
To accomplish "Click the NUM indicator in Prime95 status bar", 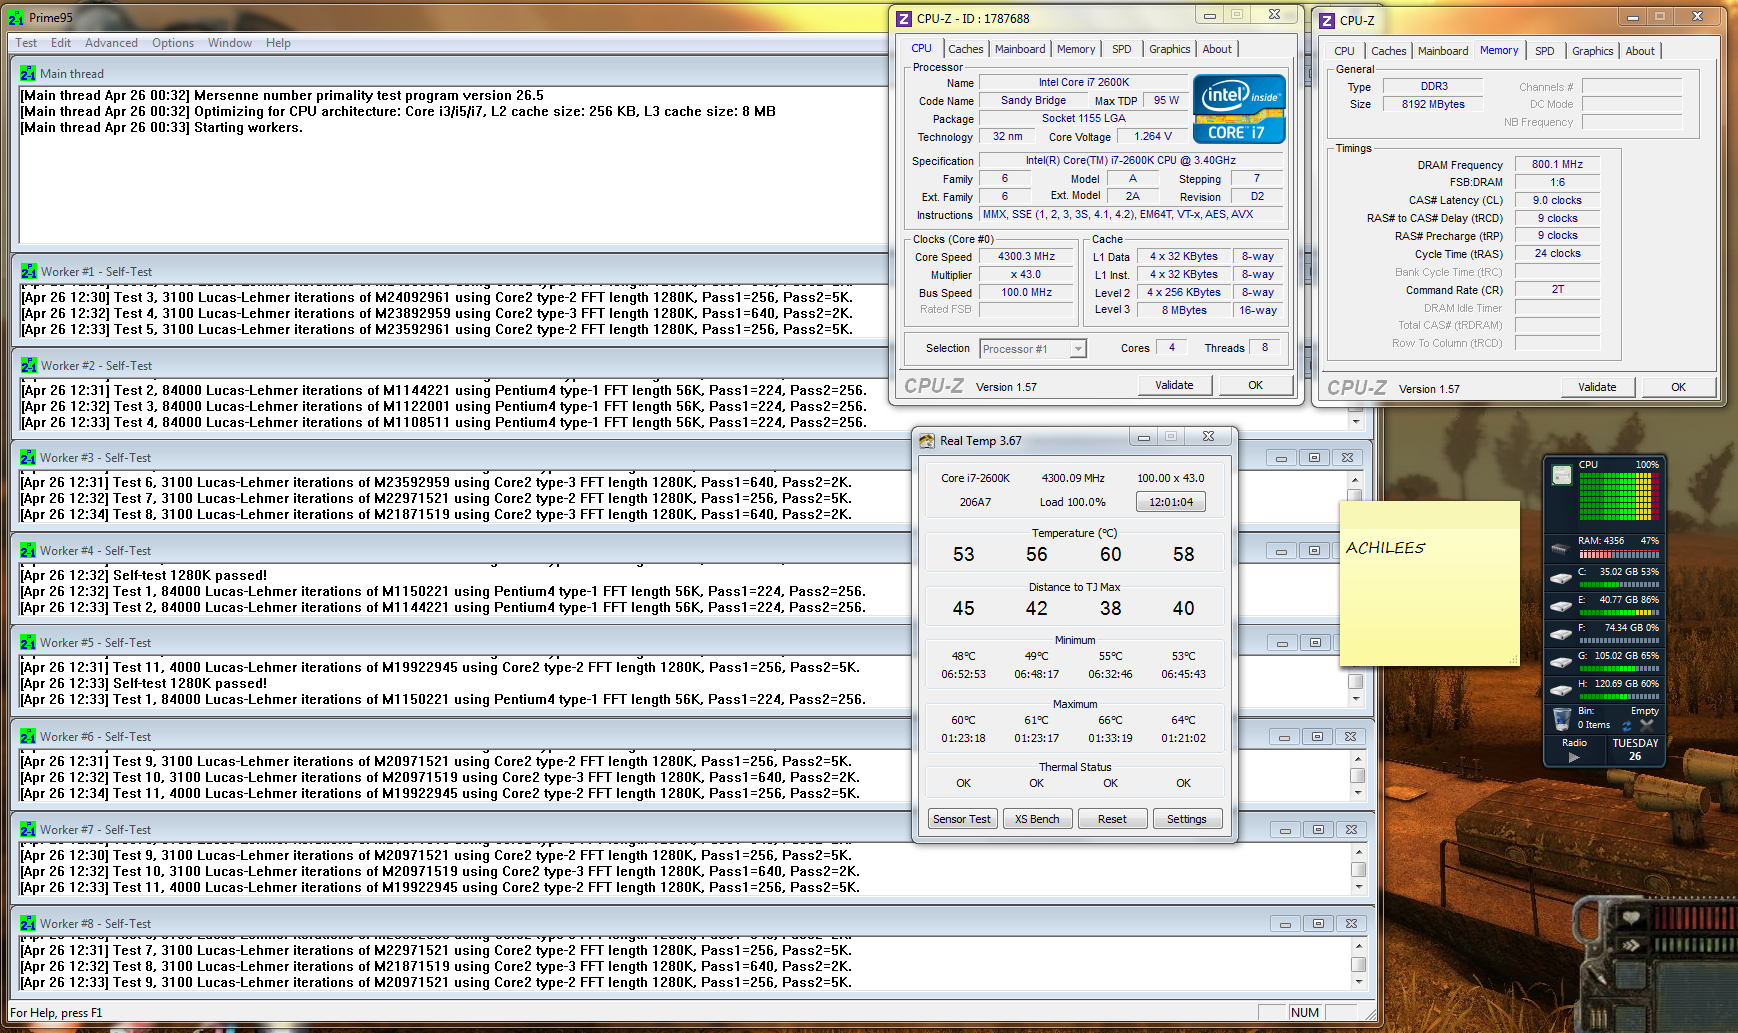I will [x=1304, y=1012].
